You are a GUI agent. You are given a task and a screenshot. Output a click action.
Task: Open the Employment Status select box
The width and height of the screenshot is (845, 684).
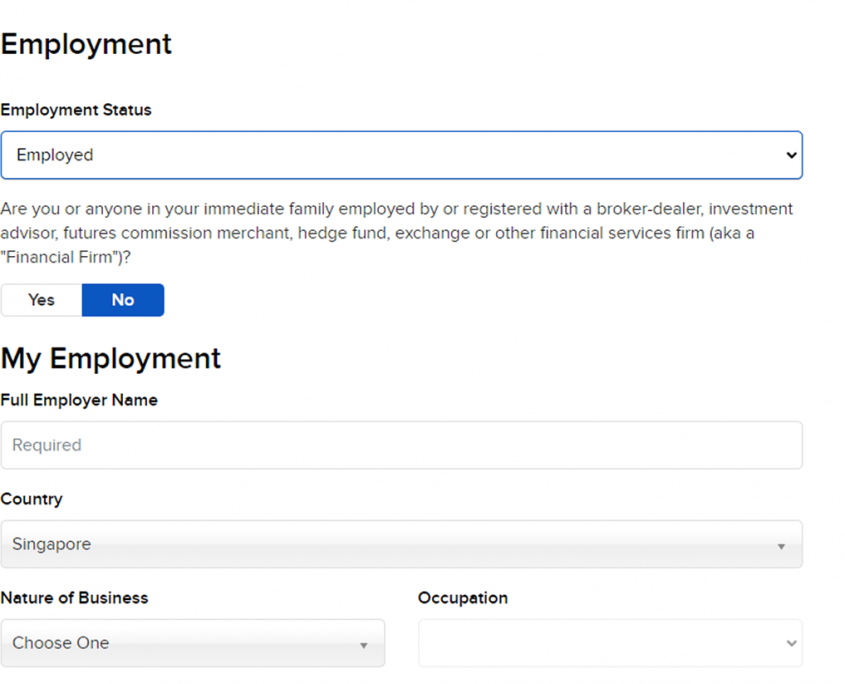(x=400, y=155)
